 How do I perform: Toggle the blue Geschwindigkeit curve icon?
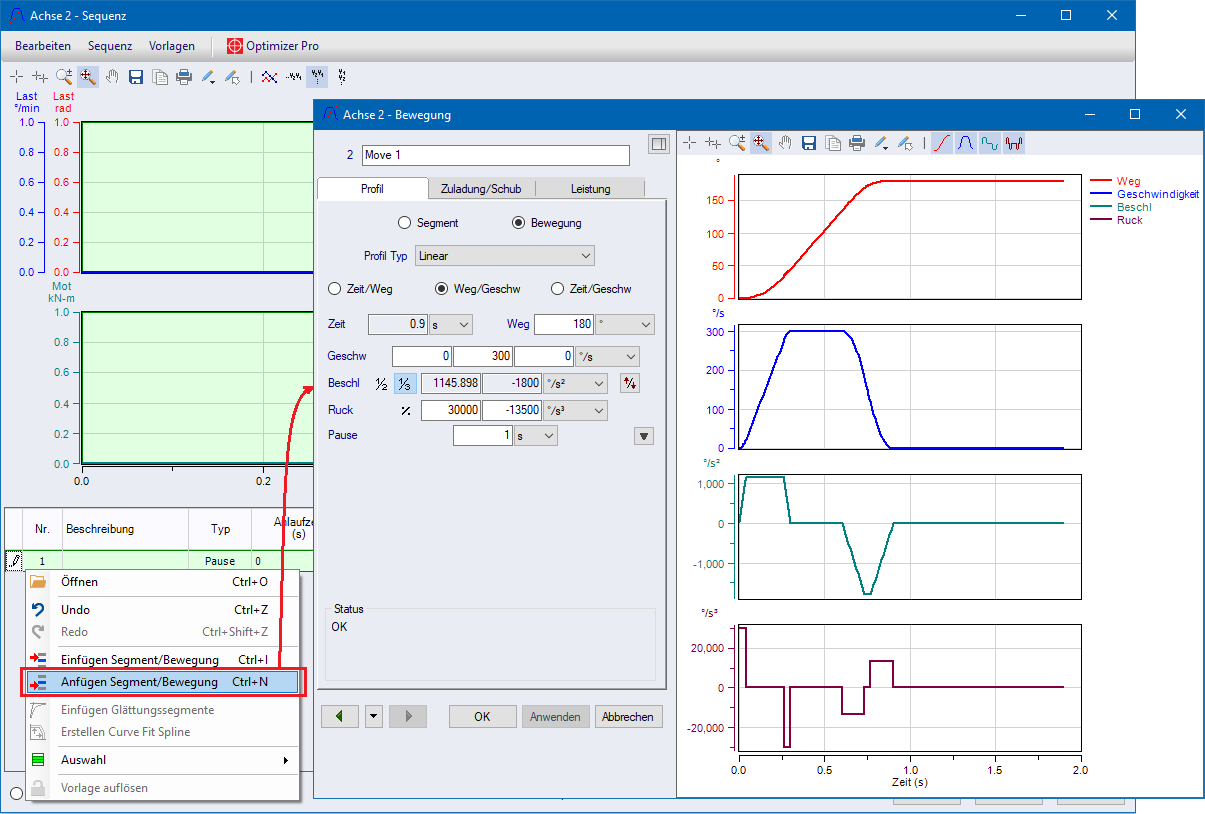[966, 143]
